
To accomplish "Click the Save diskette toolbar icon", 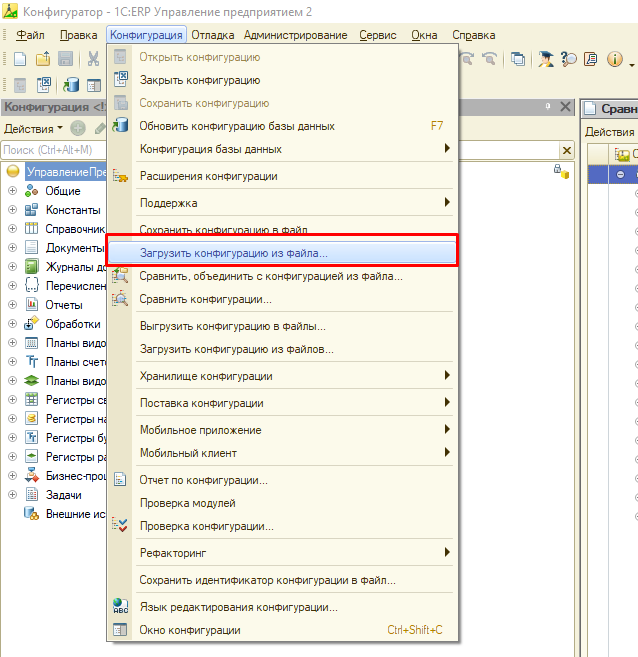I will point(65,59).
